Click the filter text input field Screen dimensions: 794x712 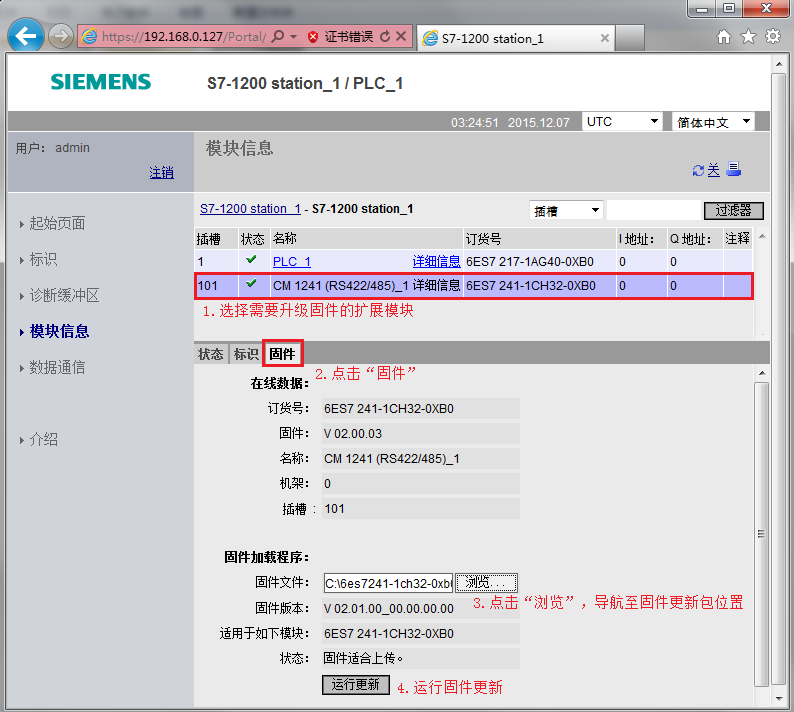pos(653,210)
